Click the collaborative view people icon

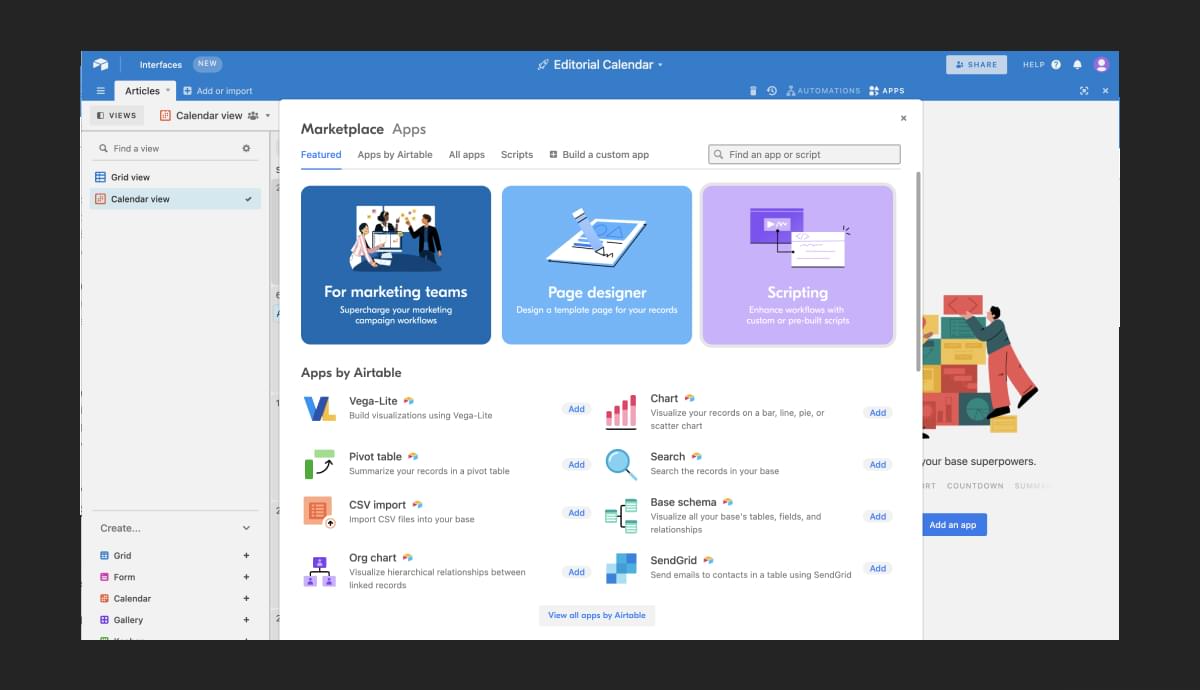click(x=253, y=116)
